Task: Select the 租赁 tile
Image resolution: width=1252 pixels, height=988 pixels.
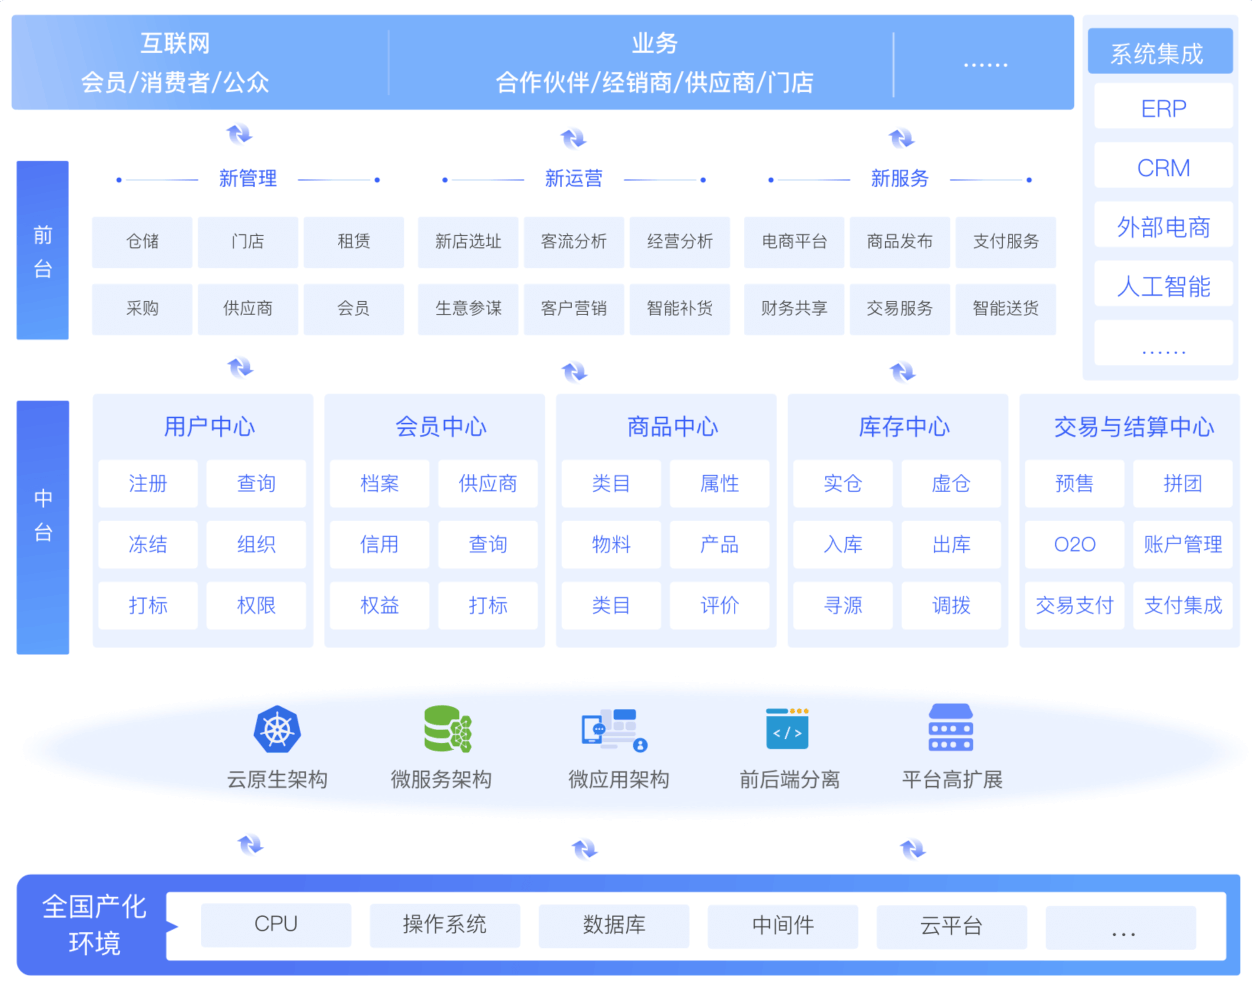Action: [354, 241]
